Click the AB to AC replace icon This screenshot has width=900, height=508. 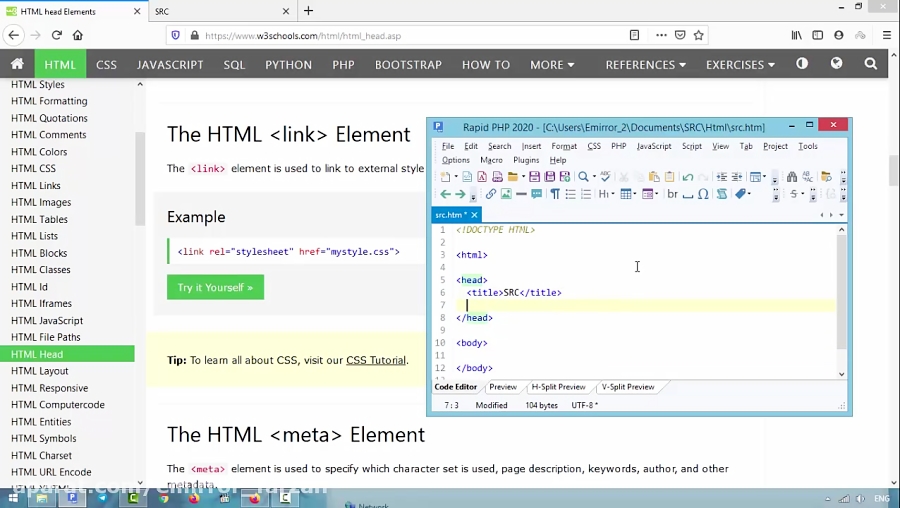click(808, 177)
